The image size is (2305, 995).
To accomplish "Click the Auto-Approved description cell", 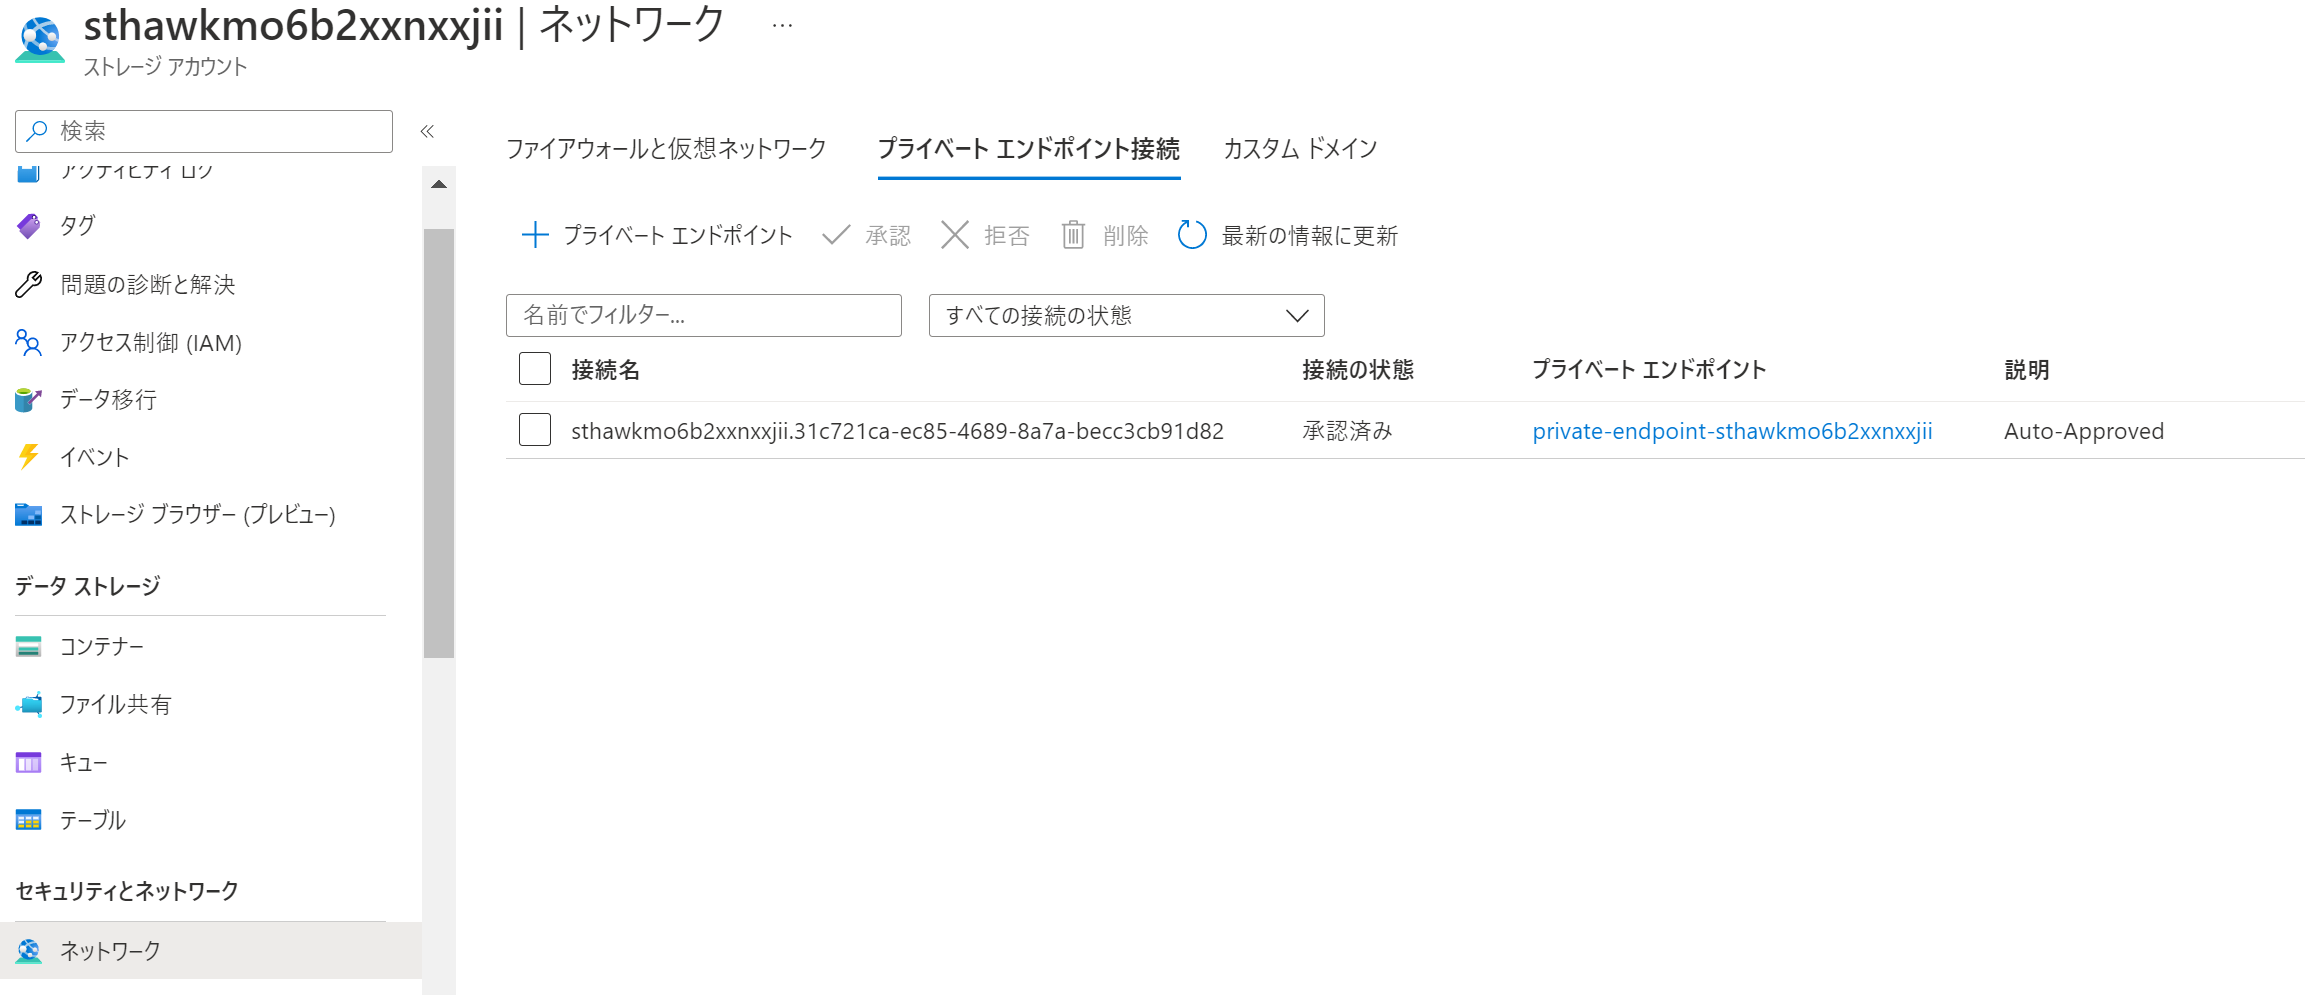I will click(2084, 431).
